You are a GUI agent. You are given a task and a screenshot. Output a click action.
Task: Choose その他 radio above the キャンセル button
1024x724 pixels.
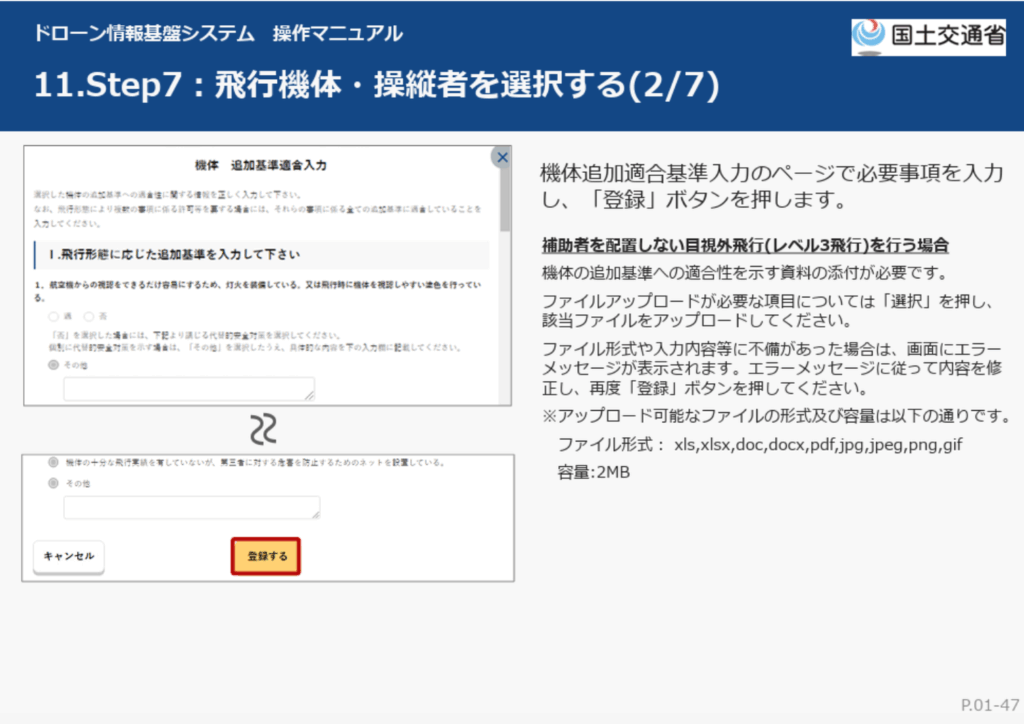point(54,483)
